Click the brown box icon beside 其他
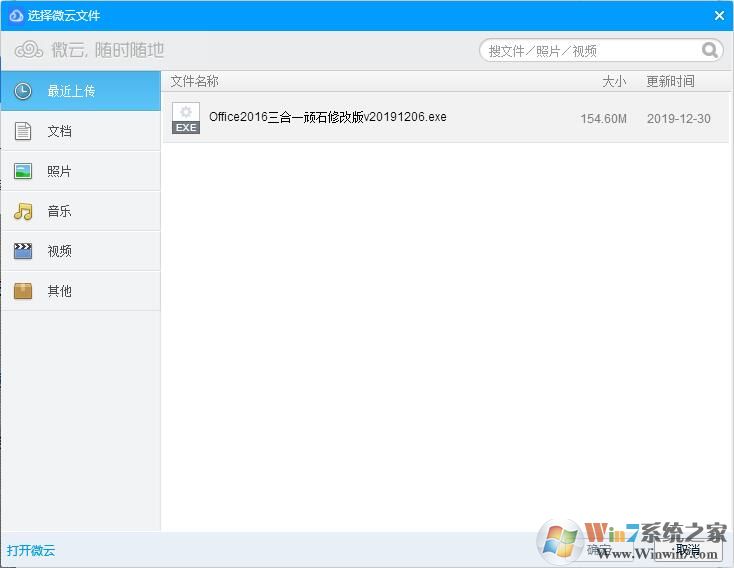Image resolution: width=734 pixels, height=568 pixels. pos(22,291)
